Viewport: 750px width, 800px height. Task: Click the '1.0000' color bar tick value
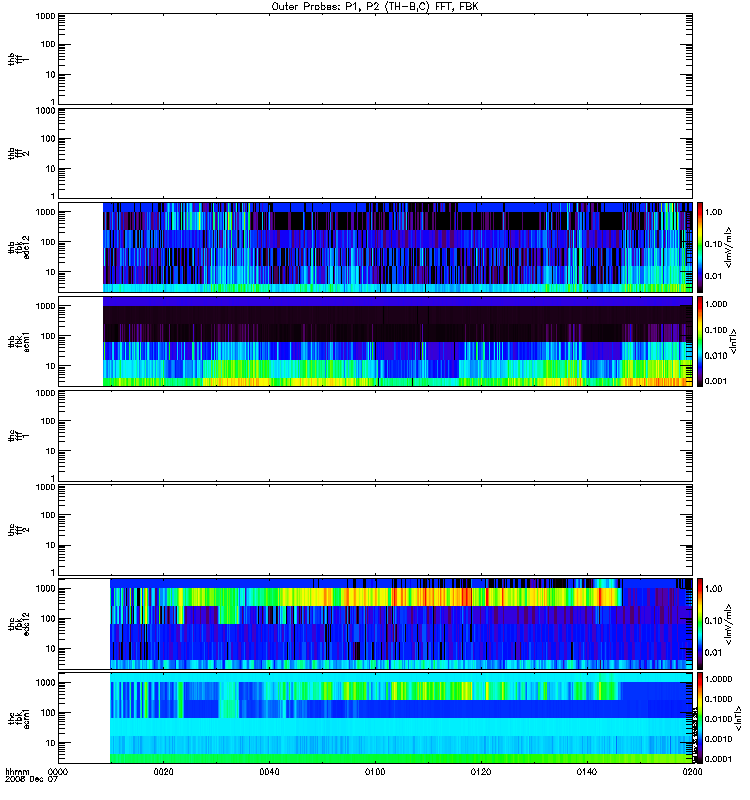pos(718,679)
